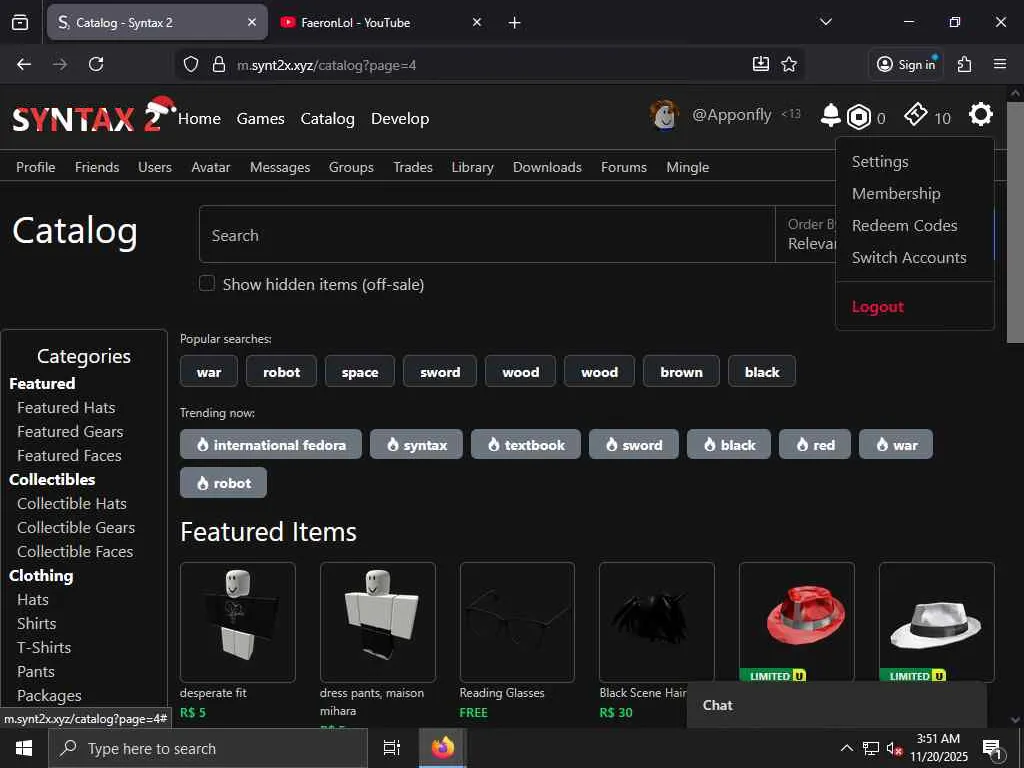Open Packages category
The height and width of the screenshot is (768, 1024).
point(49,696)
